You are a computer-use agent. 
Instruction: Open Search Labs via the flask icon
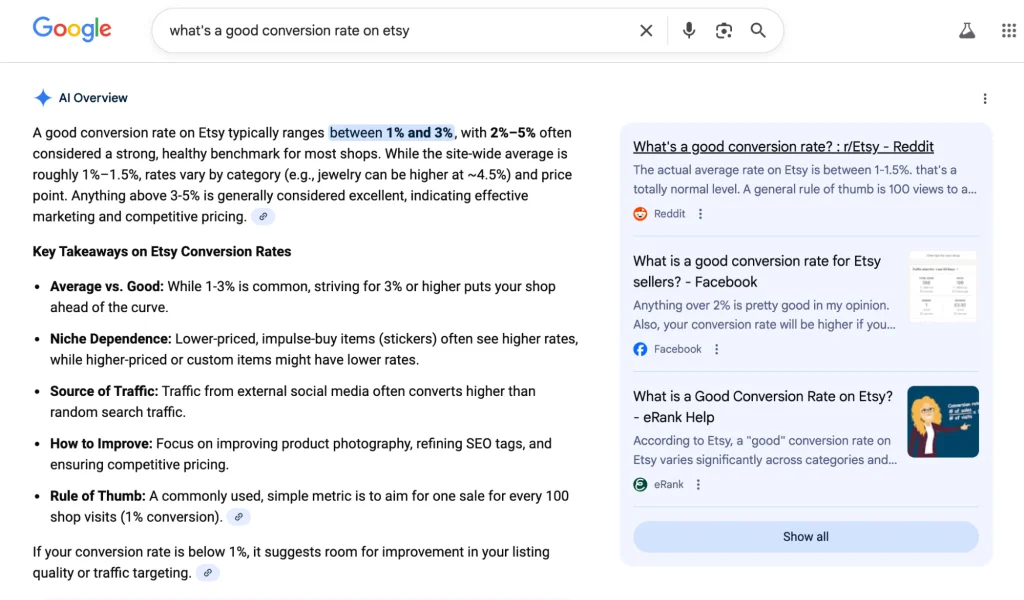pyautogui.click(x=966, y=30)
